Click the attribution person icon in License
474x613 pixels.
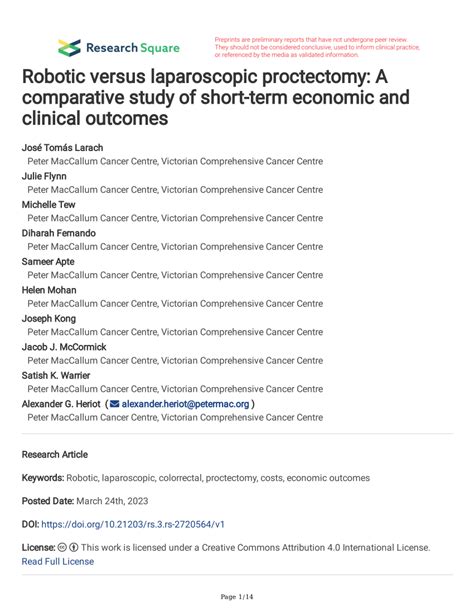[74, 547]
